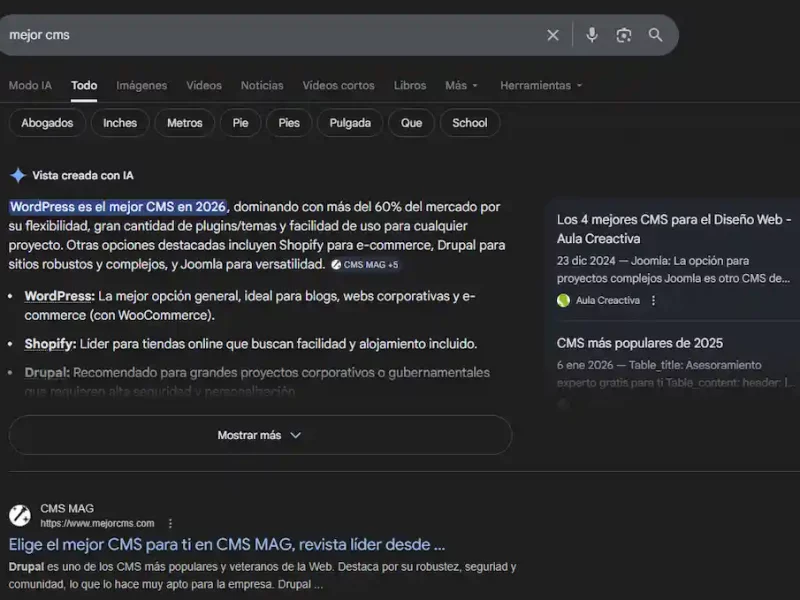800x600 pixels.
Task: Click the sparkle icon next to Vista creada con IA
Action: click(x=18, y=174)
